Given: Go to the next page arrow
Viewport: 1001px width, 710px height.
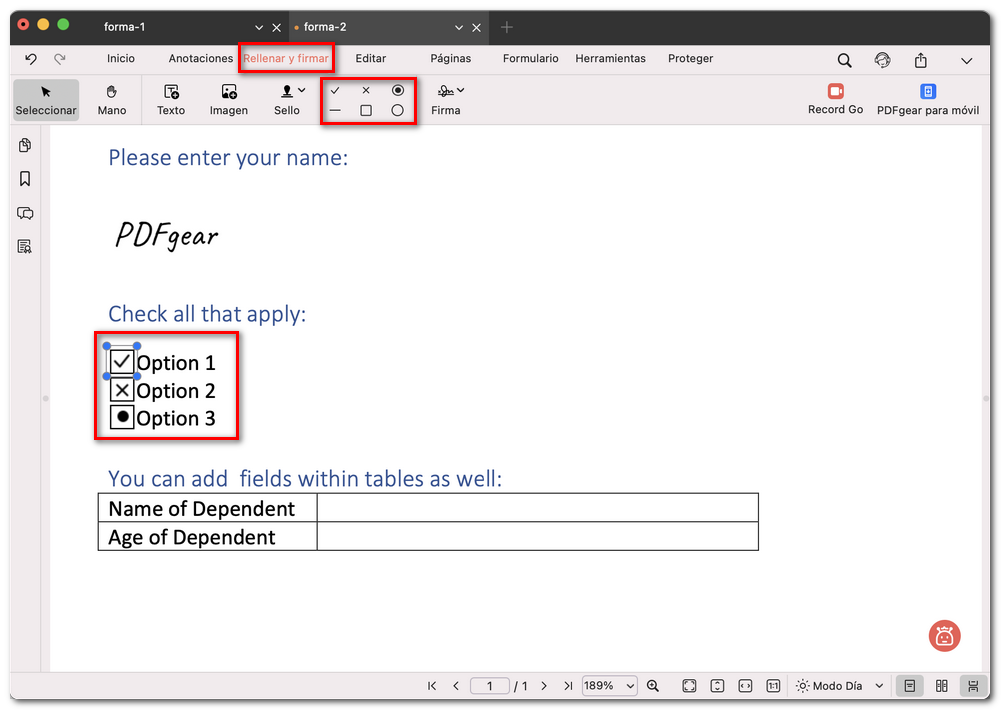Looking at the screenshot, I should click(544, 686).
